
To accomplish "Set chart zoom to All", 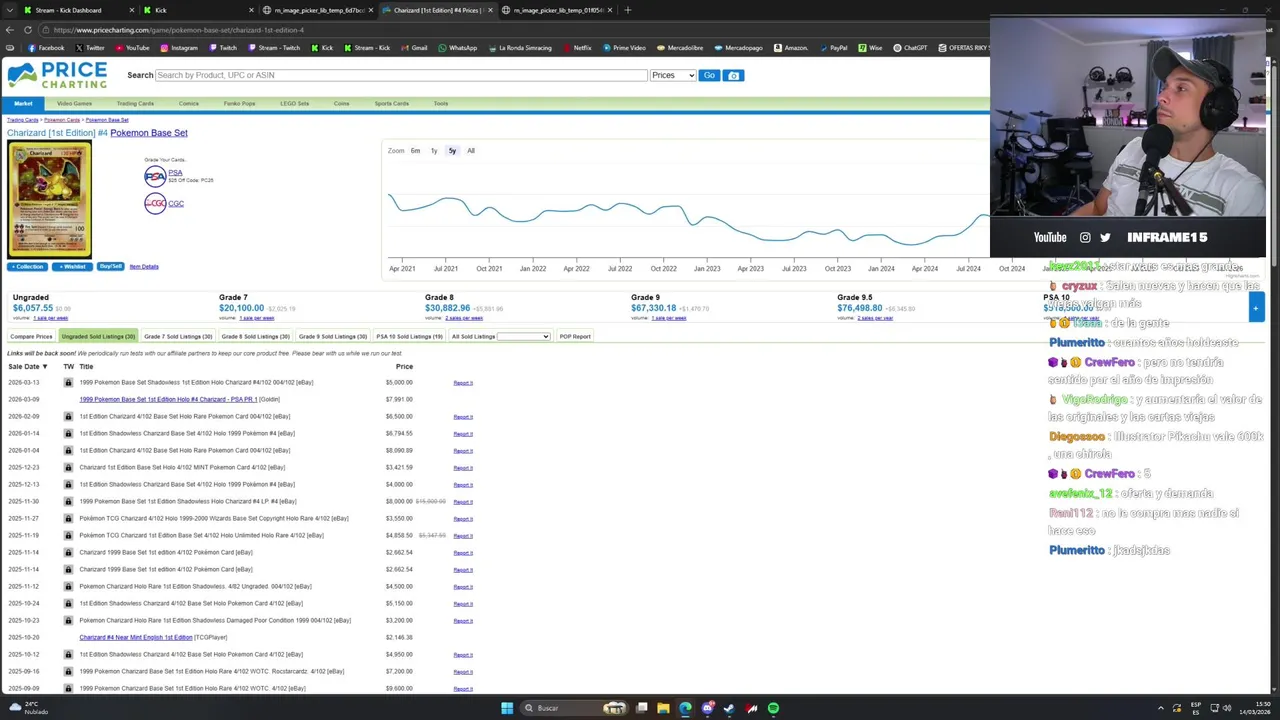I will (471, 151).
